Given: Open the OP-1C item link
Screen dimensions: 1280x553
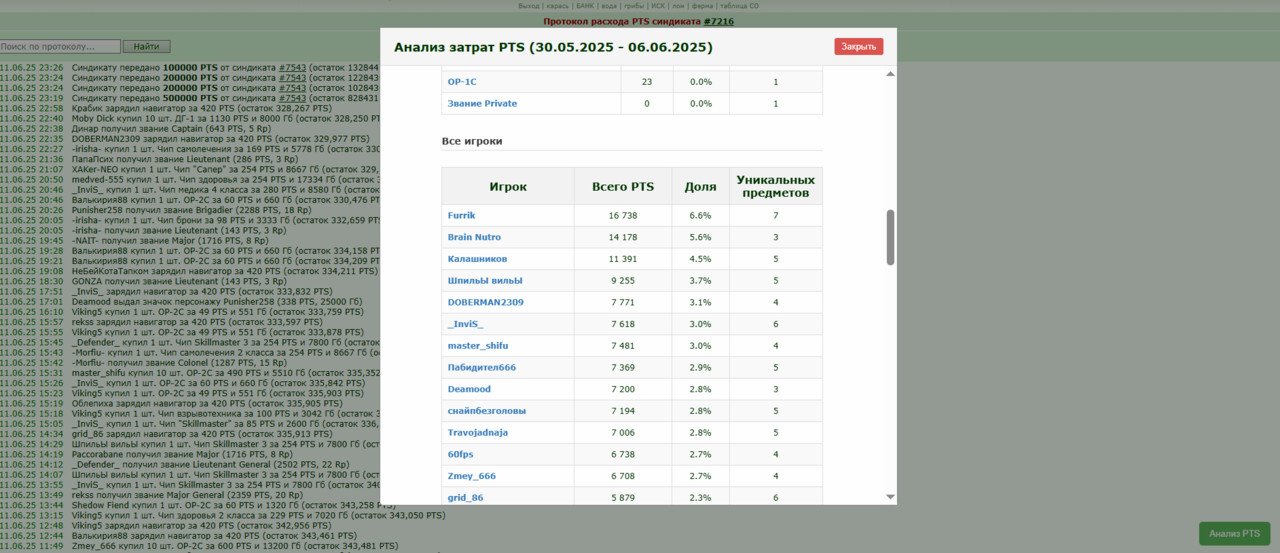Looking at the screenshot, I should point(462,82).
